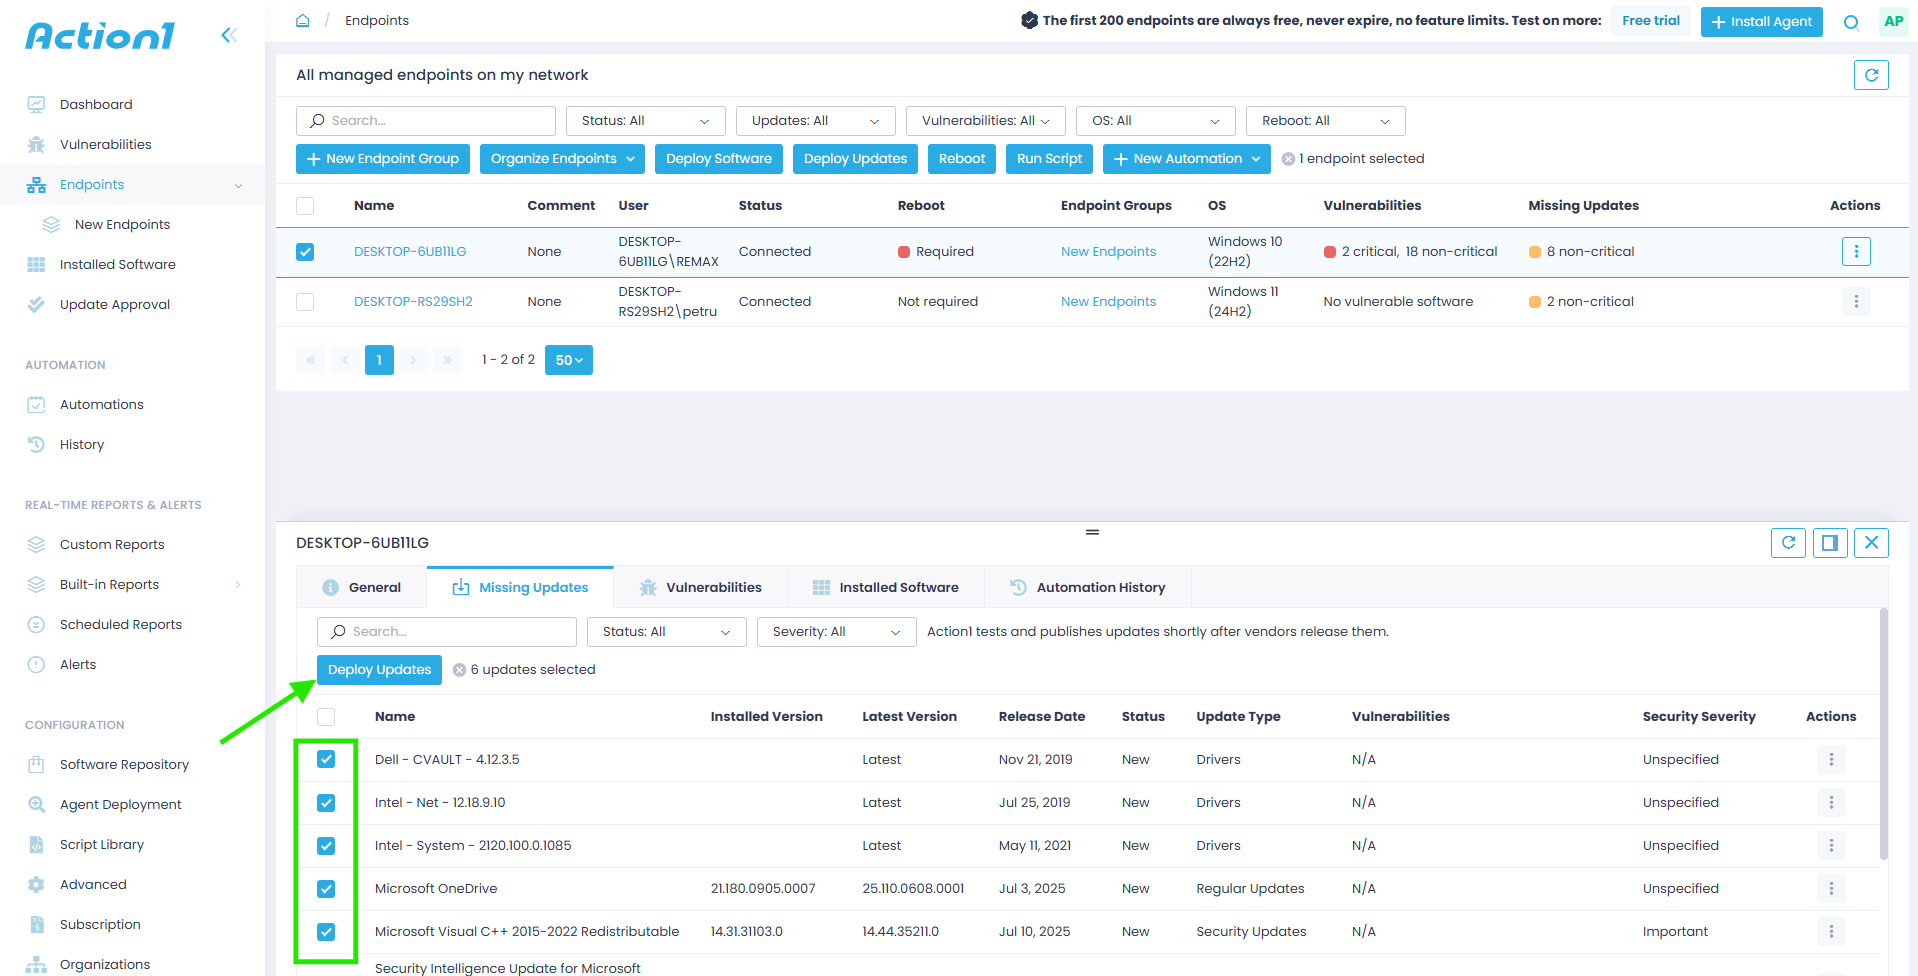The width and height of the screenshot is (1918, 976).
Task: Click the Deploy Updates button in details panel
Action: 379,670
